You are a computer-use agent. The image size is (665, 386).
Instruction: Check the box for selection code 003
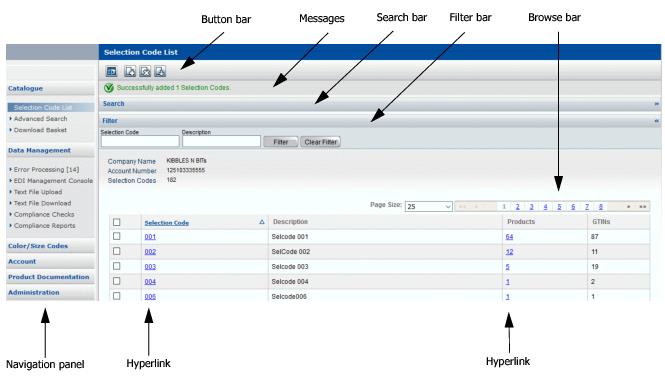tap(117, 266)
